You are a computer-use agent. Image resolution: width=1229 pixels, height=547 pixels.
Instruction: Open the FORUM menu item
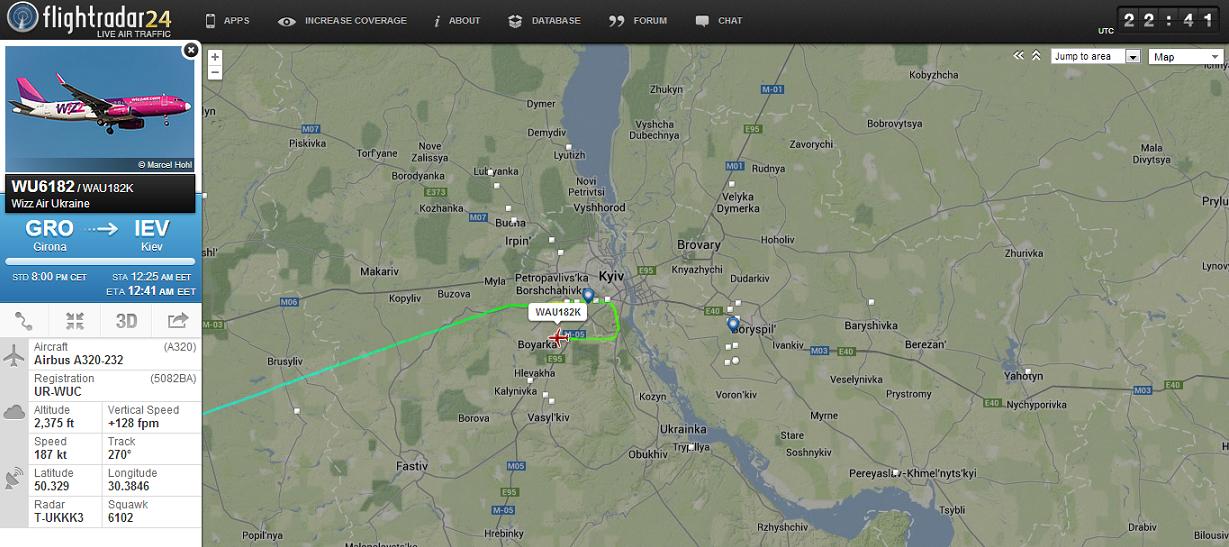click(x=638, y=21)
